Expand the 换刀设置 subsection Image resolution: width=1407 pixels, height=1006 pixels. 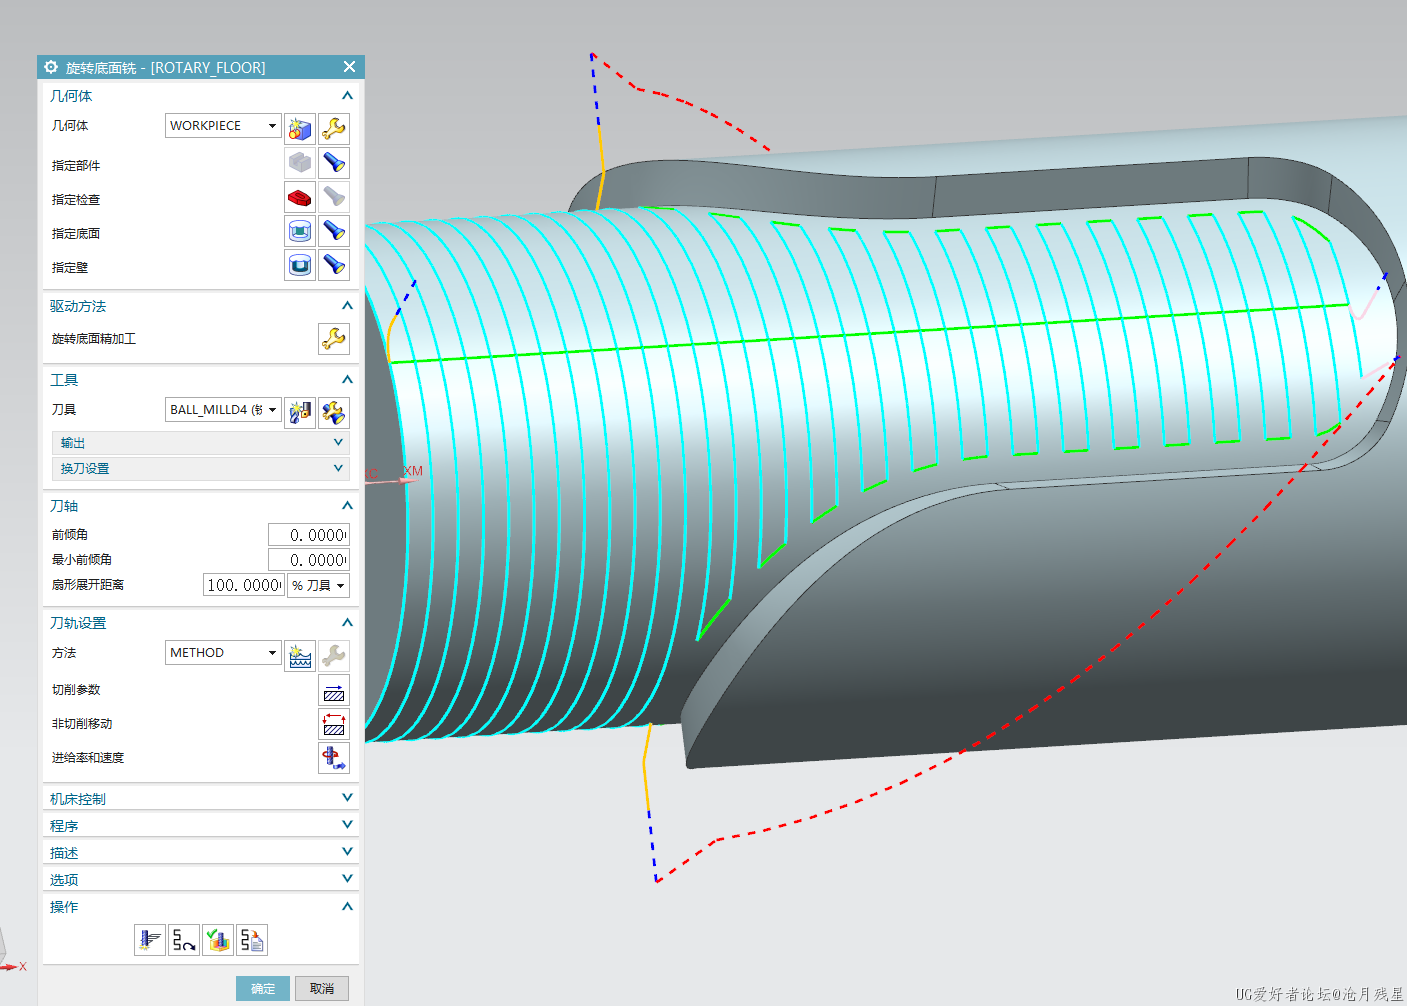(x=200, y=468)
